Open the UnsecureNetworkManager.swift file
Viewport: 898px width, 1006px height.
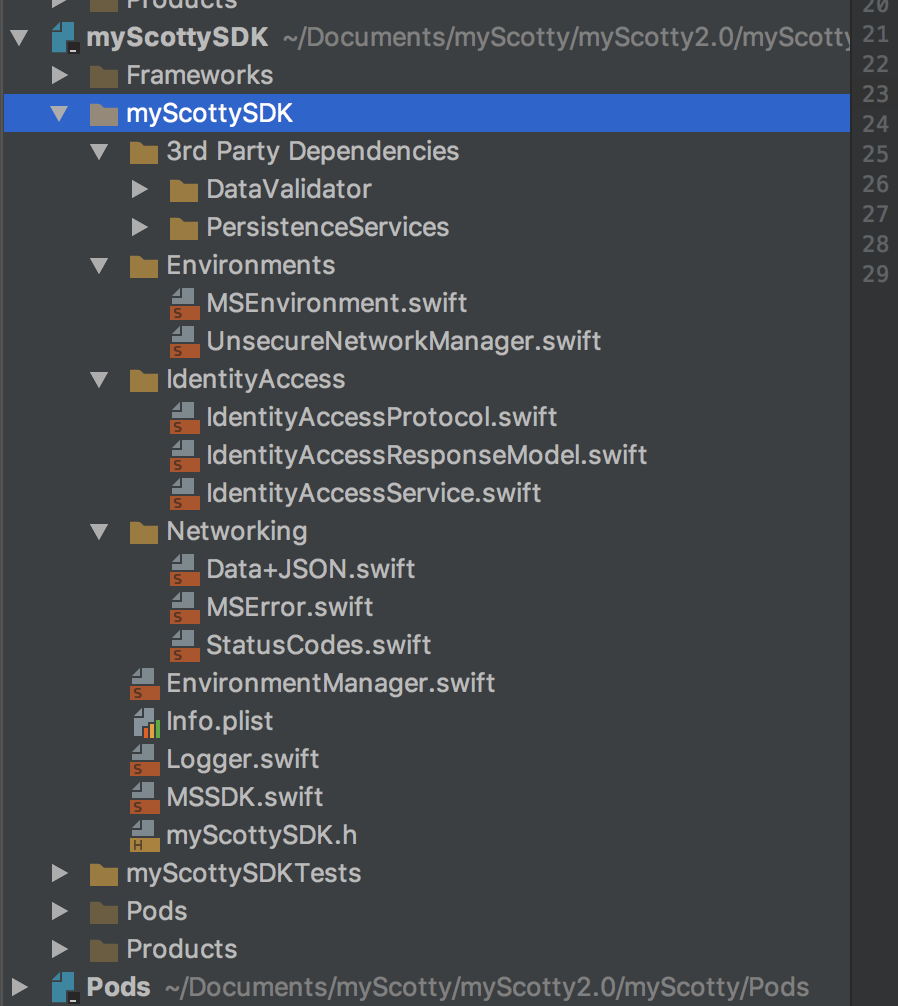point(404,341)
